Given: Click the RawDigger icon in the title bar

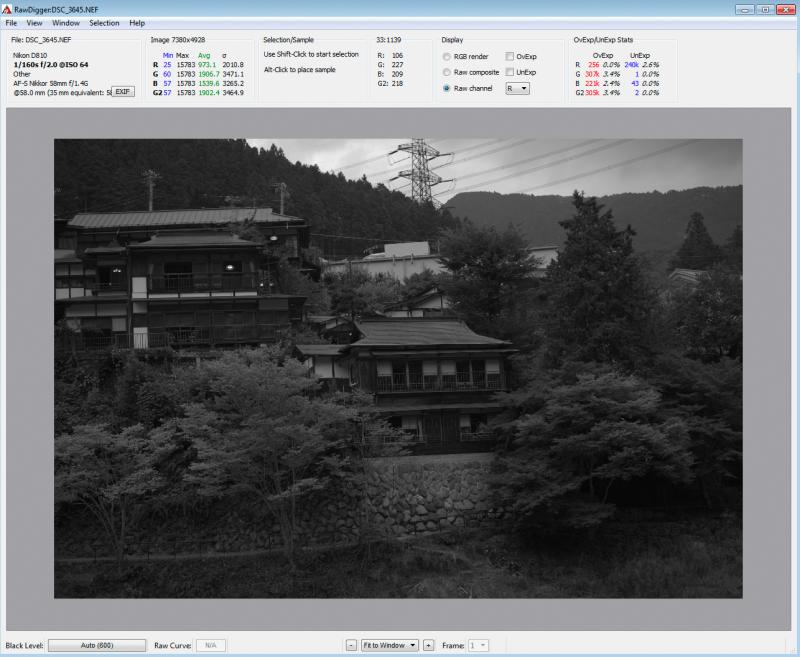Looking at the screenshot, I should (x=7, y=9).
